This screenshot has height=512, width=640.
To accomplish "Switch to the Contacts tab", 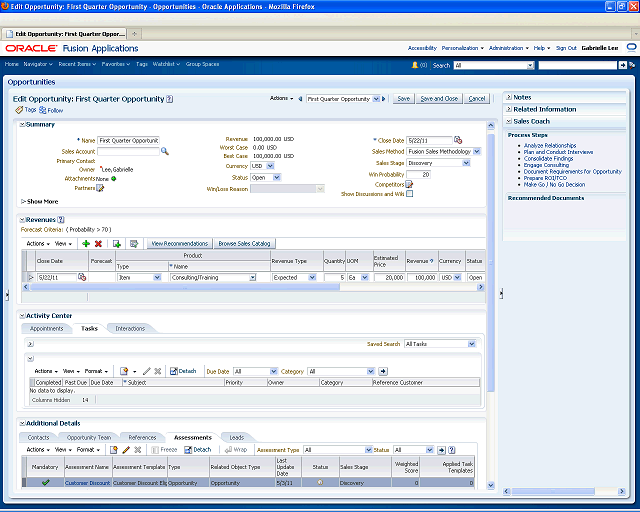I will click(38, 438).
